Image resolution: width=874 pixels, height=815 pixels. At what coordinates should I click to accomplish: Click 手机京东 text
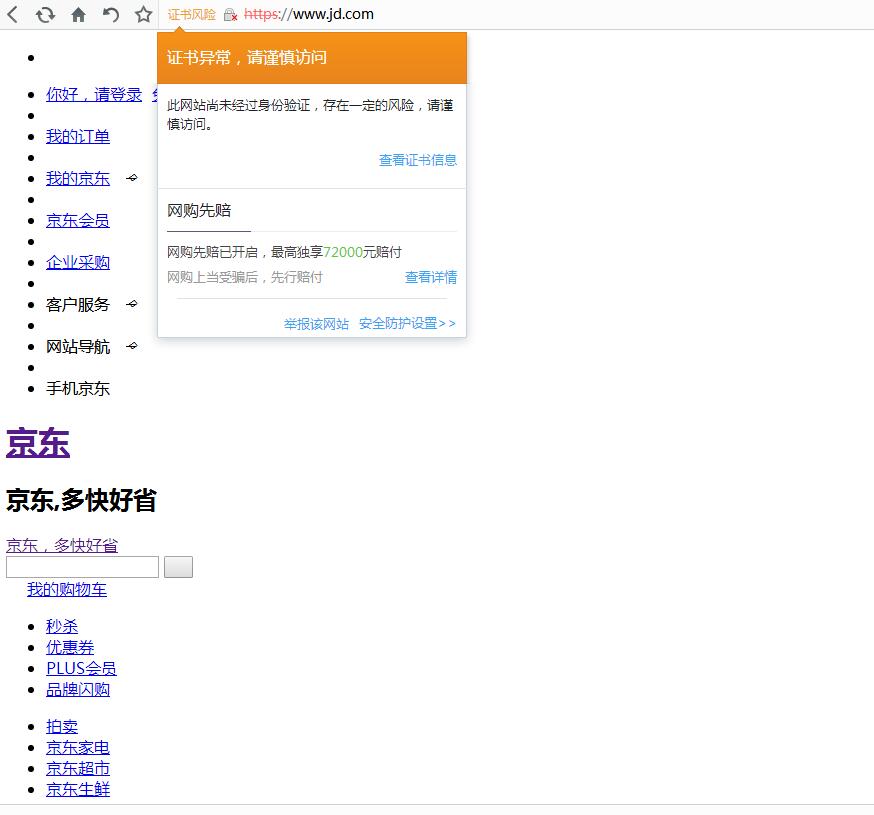78,389
